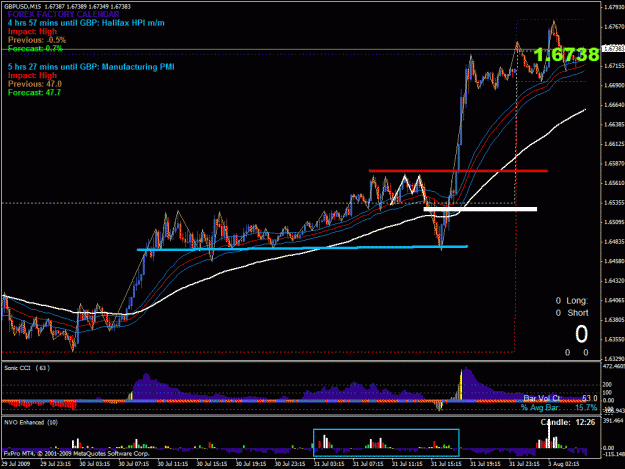This screenshot has width=625, height=469.
Task: Select the 'Forecast: 47.7' line
Action: point(34,92)
